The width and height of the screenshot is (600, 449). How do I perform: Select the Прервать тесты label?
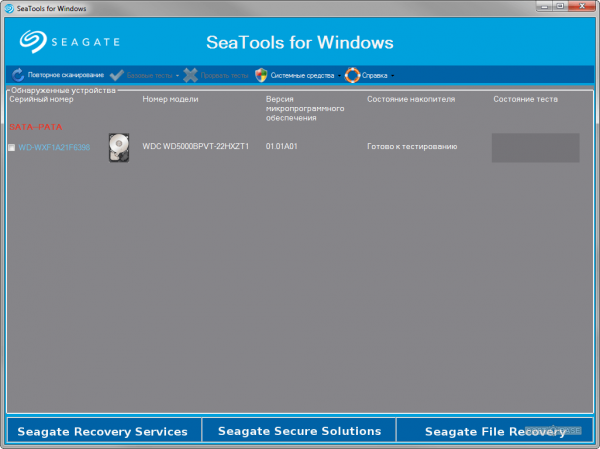[x=224, y=75]
